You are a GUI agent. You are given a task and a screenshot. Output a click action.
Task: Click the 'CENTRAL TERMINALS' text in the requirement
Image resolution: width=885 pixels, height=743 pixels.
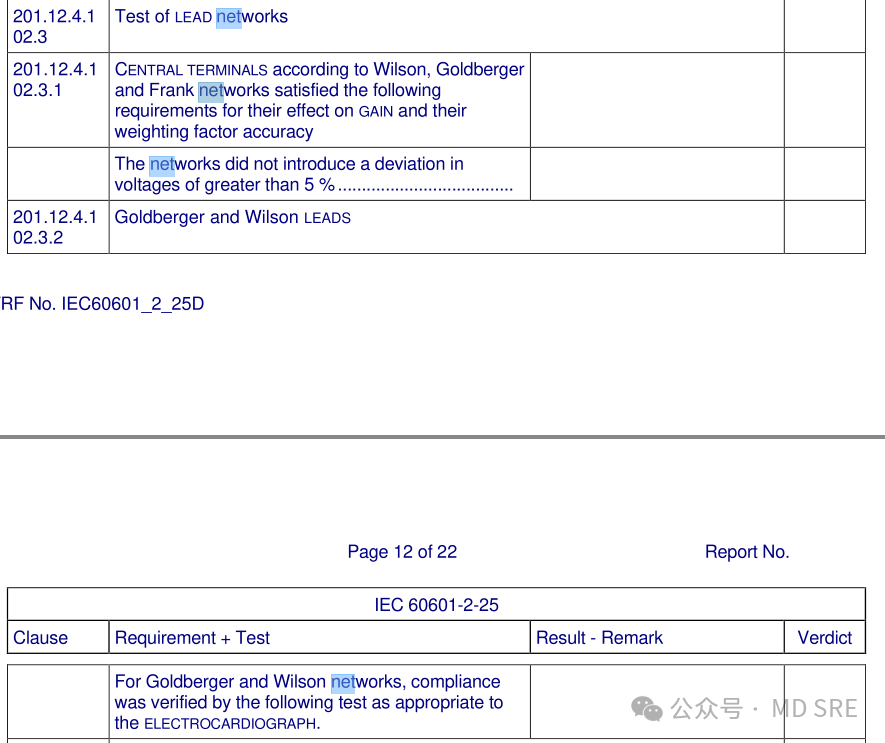[x=191, y=70]
